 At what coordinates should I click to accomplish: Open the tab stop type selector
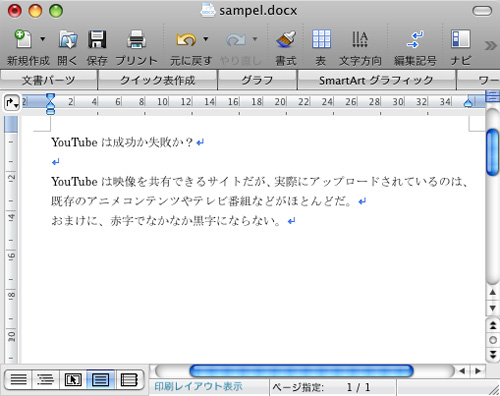click(x=12, y=103)
